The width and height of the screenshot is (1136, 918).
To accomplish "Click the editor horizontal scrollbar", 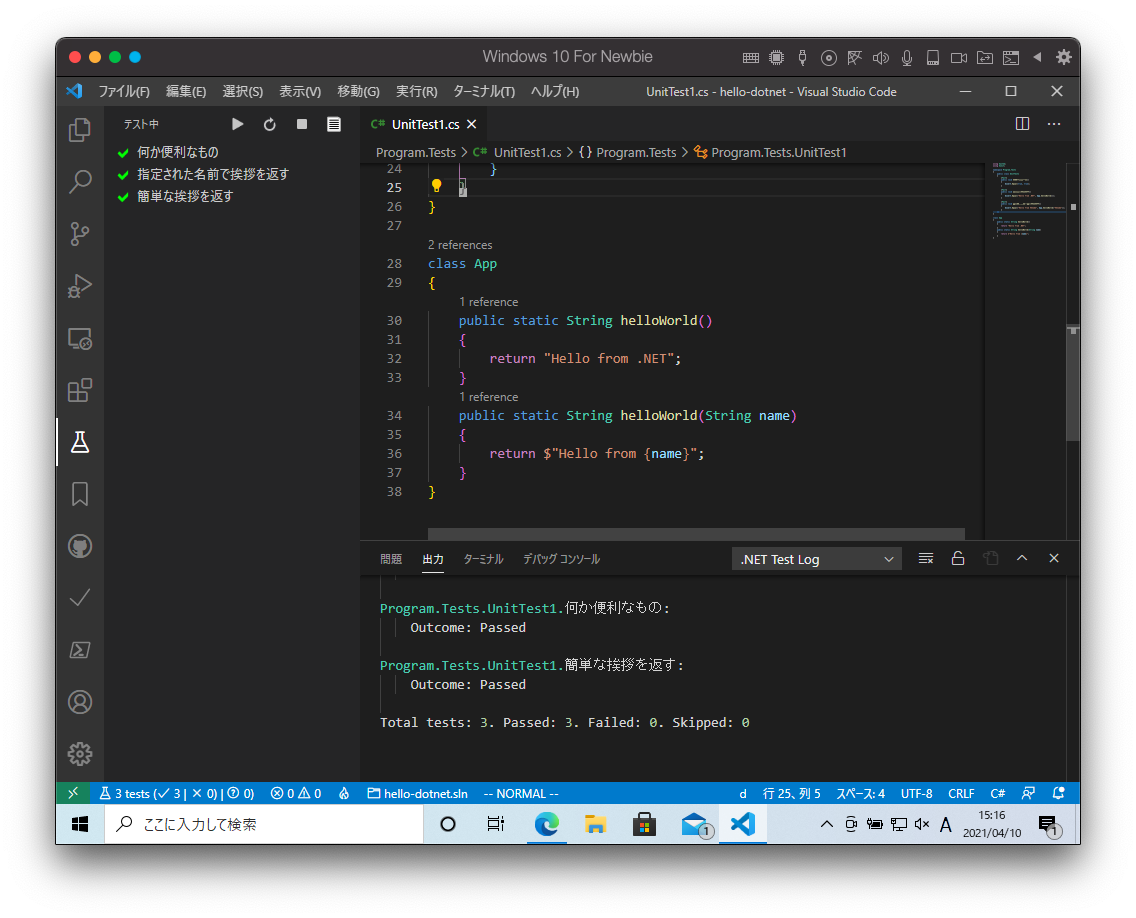I will tap(696, 534).
